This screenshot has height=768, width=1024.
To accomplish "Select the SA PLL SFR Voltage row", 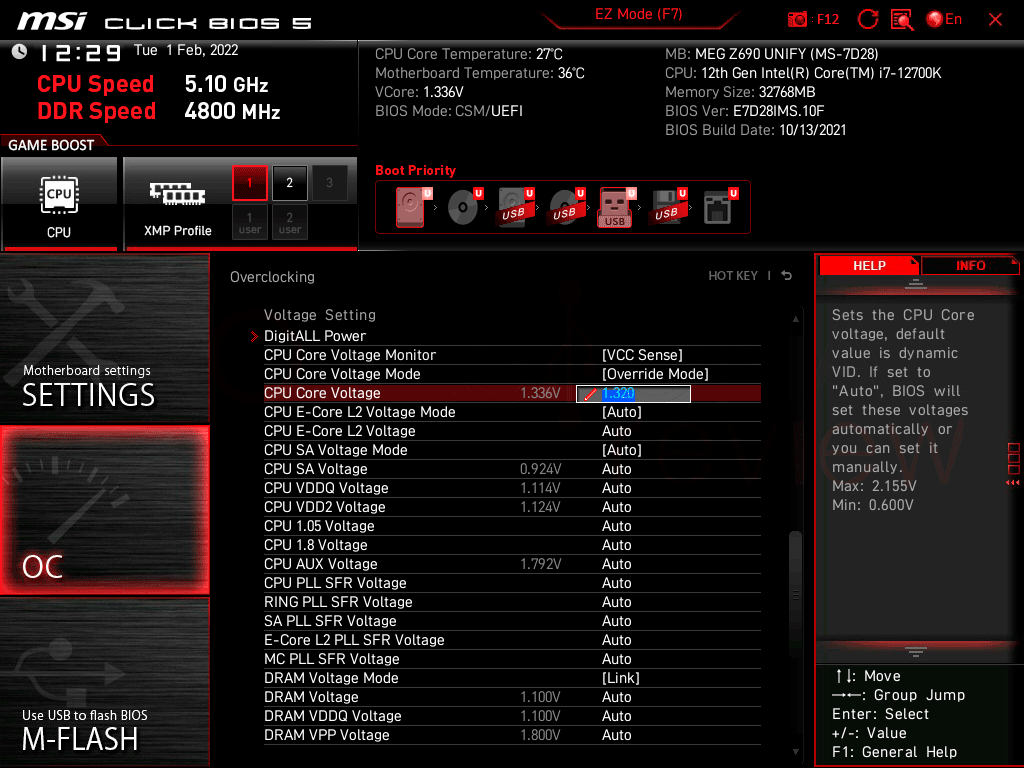I will 512,620.
